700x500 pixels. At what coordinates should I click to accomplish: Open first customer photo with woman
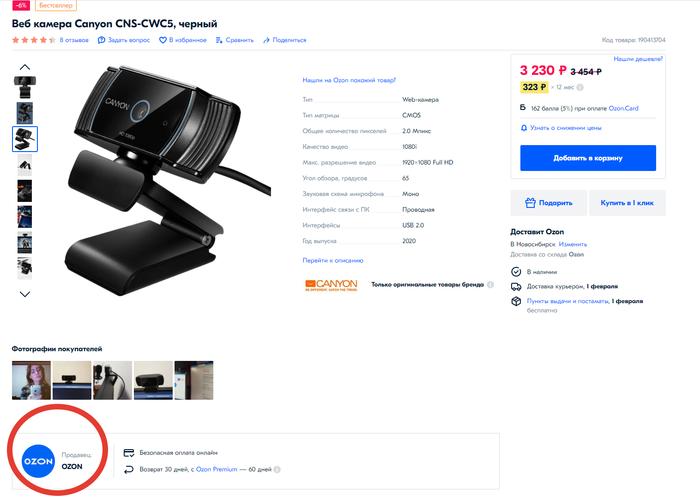pos(30,380)
